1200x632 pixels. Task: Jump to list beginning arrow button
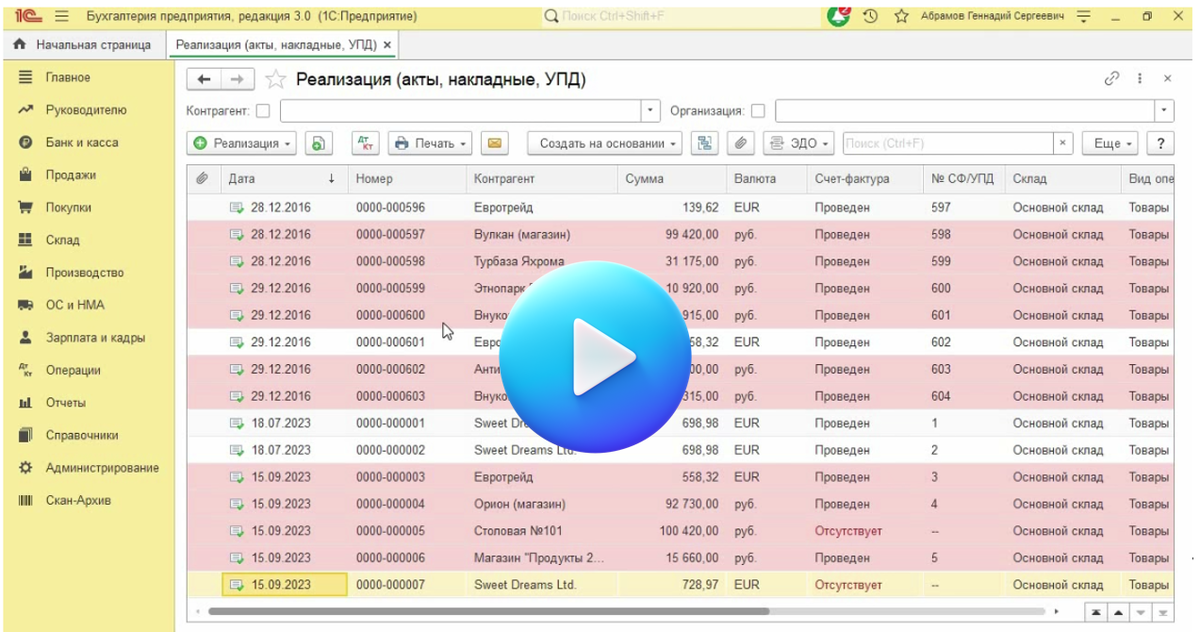(x=1096, y=611)
